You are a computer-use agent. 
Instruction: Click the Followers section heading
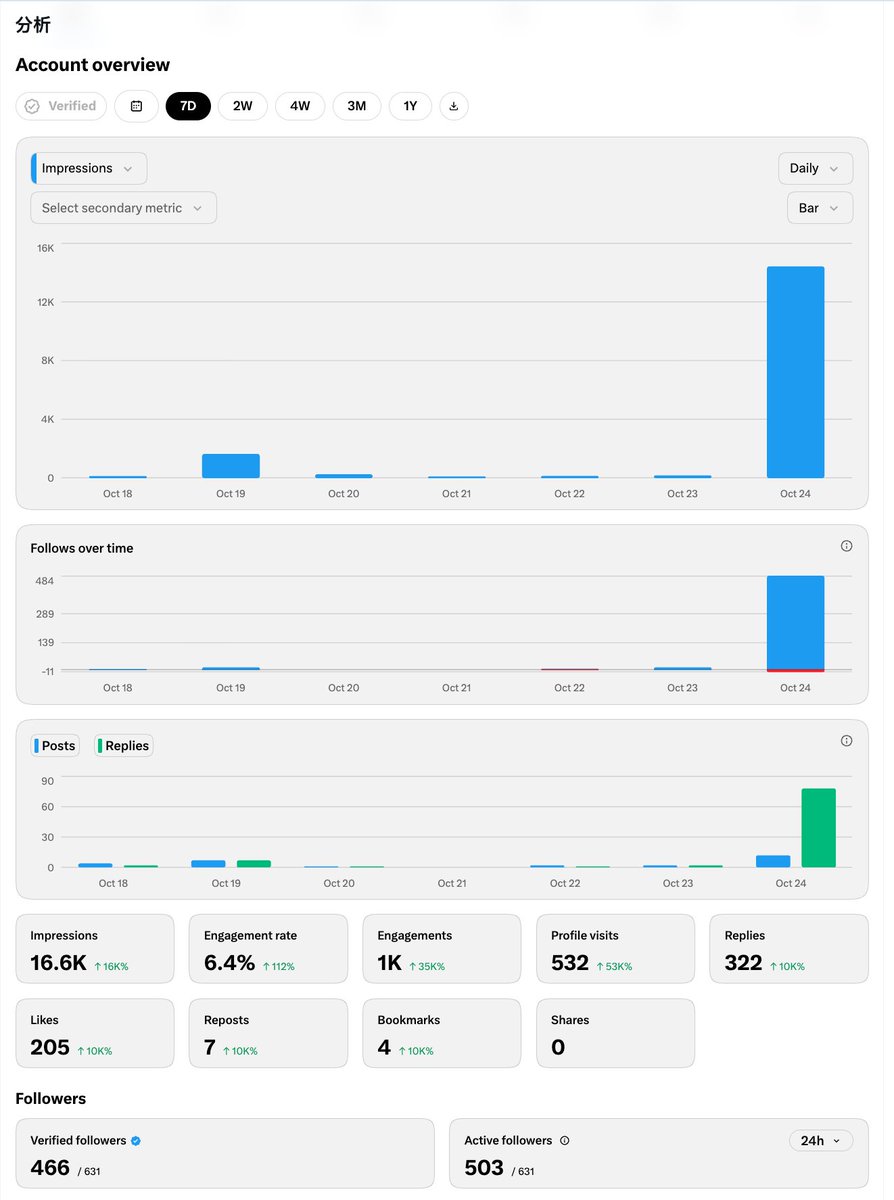tap(51, 1098)
